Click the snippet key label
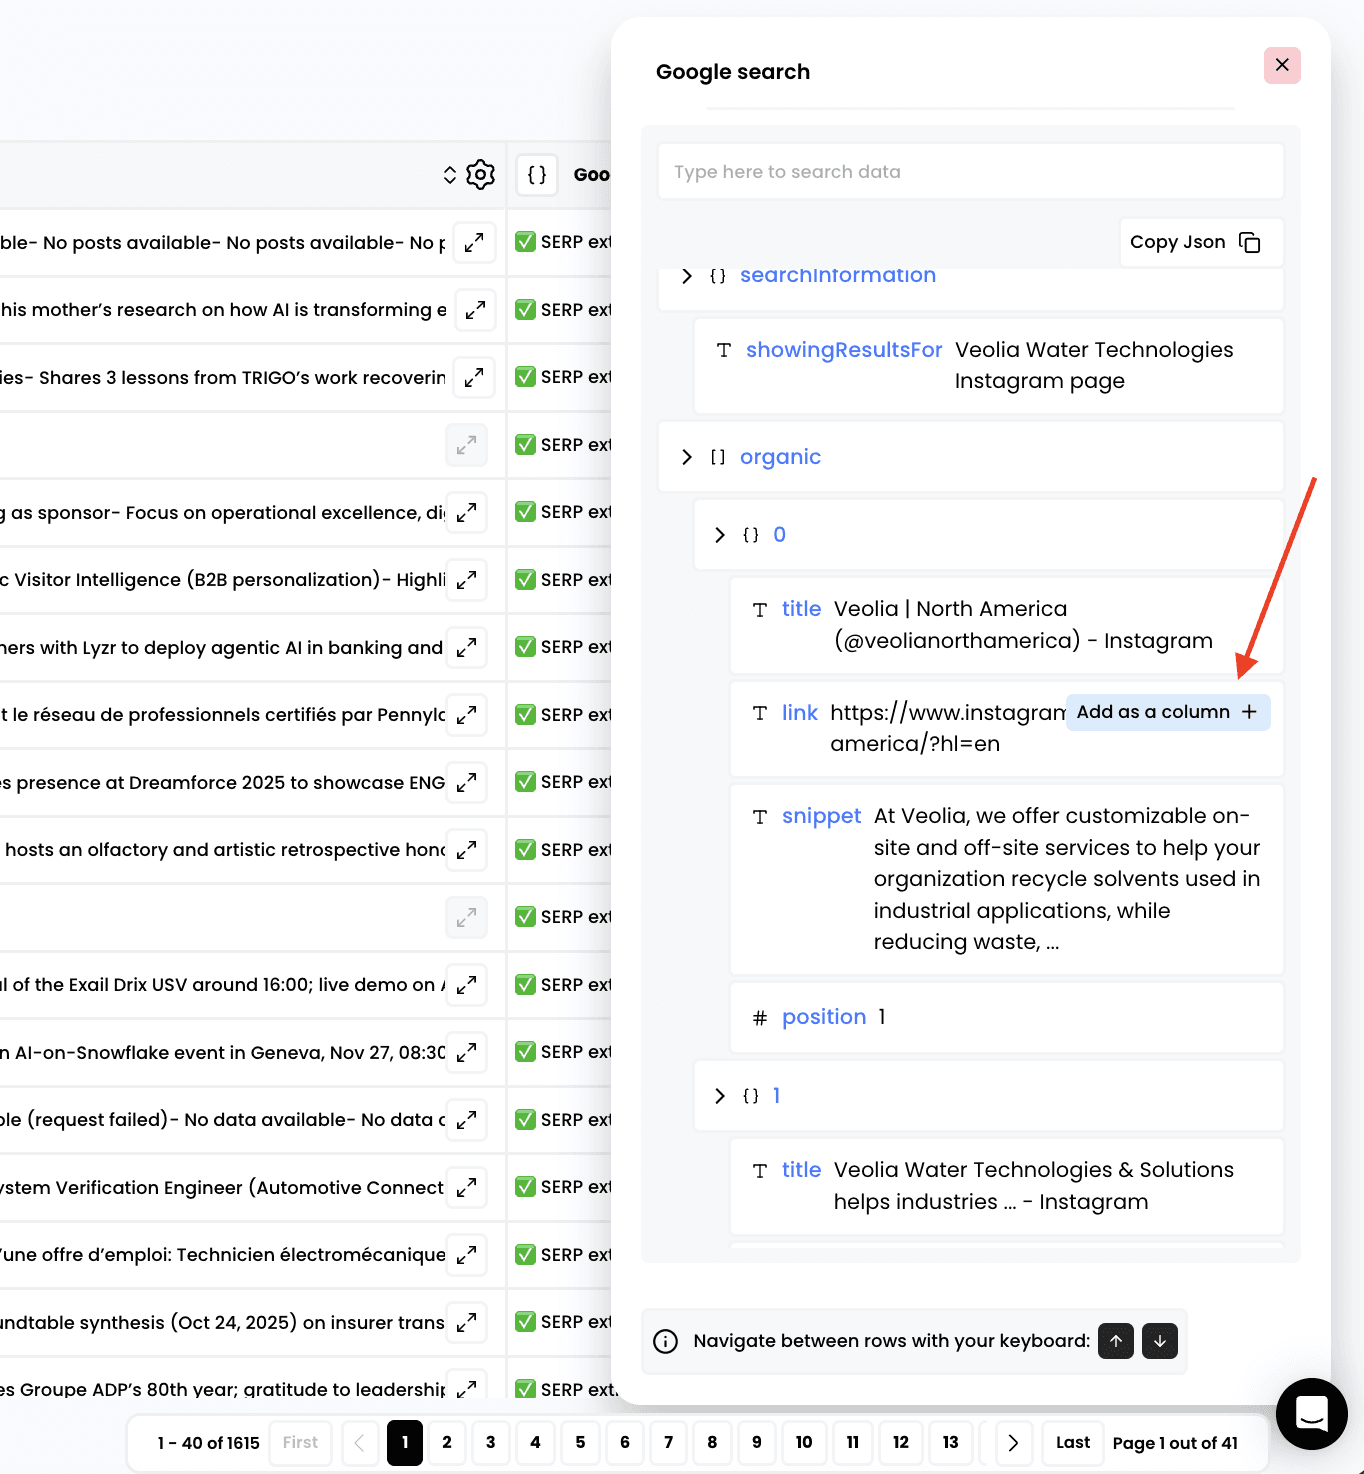Viewport: 1364px width, 1474px height. point(821,816)
